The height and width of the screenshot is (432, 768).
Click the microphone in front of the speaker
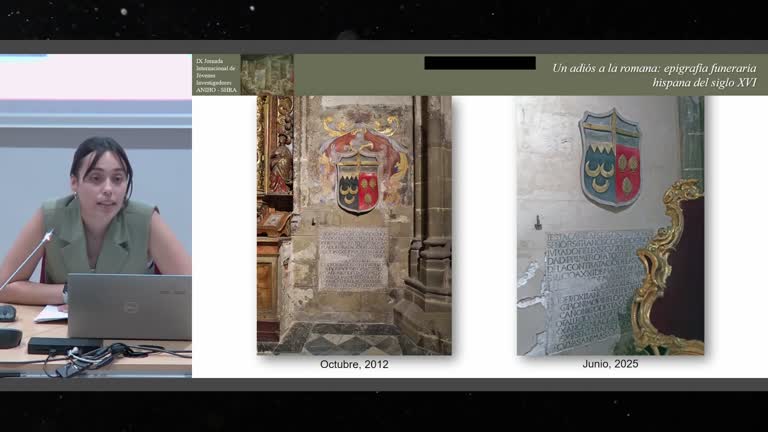[27, 260]
